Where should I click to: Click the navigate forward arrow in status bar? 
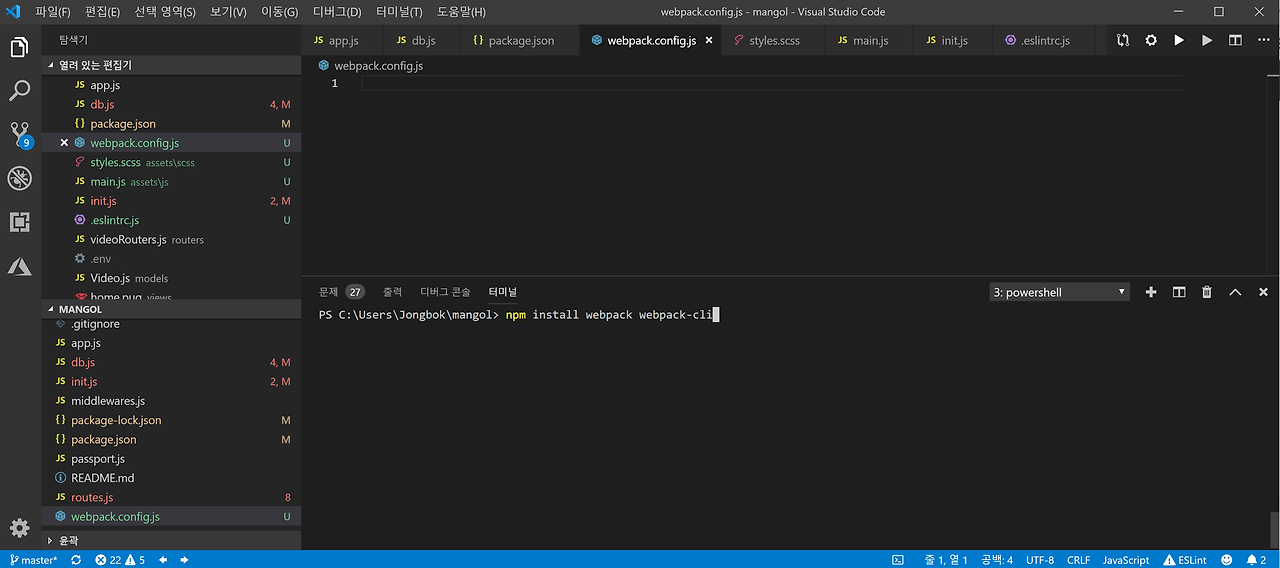(x=184, y=560)
